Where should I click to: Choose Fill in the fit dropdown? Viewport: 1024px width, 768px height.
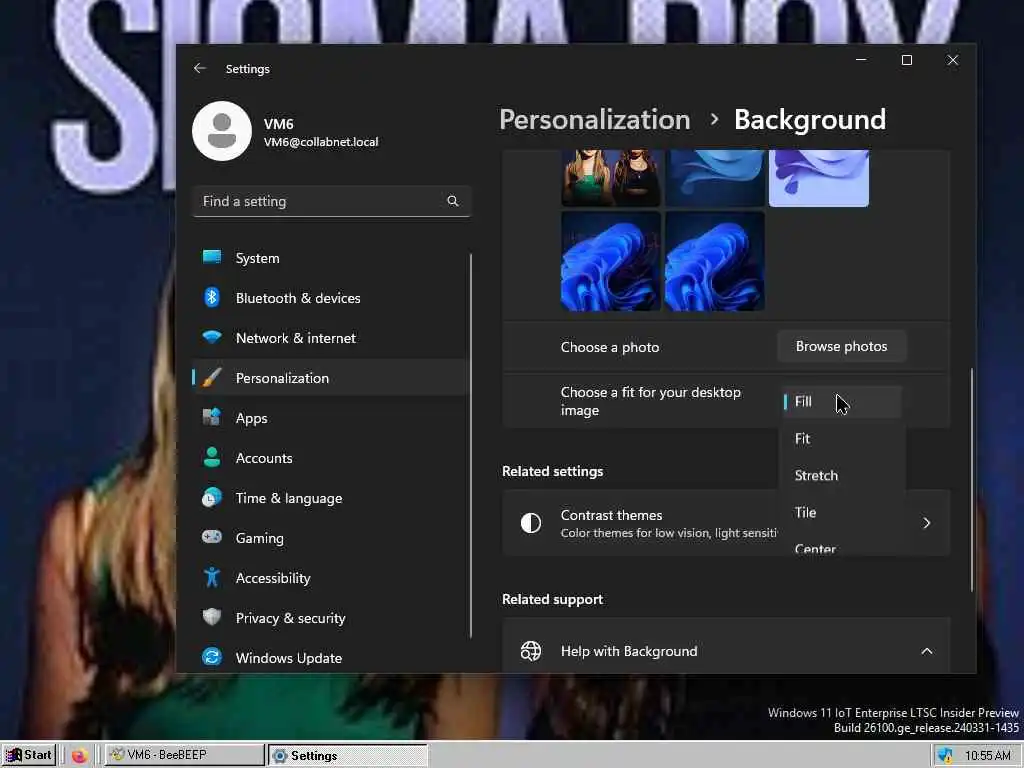(x=842, y=401)
